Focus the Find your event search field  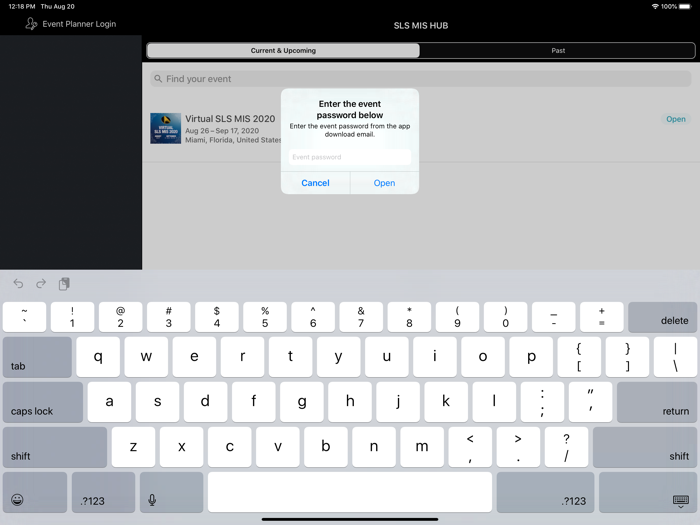(x=421, y=79)
